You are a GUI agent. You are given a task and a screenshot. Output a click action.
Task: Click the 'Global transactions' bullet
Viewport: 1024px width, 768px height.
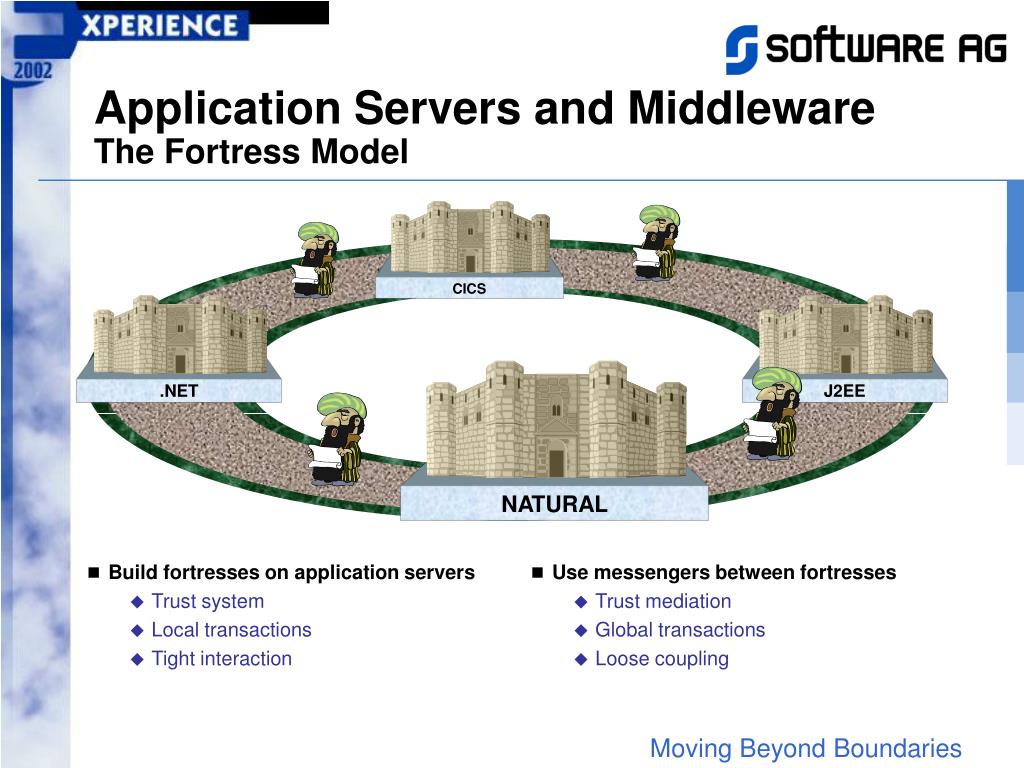(680, 630)
